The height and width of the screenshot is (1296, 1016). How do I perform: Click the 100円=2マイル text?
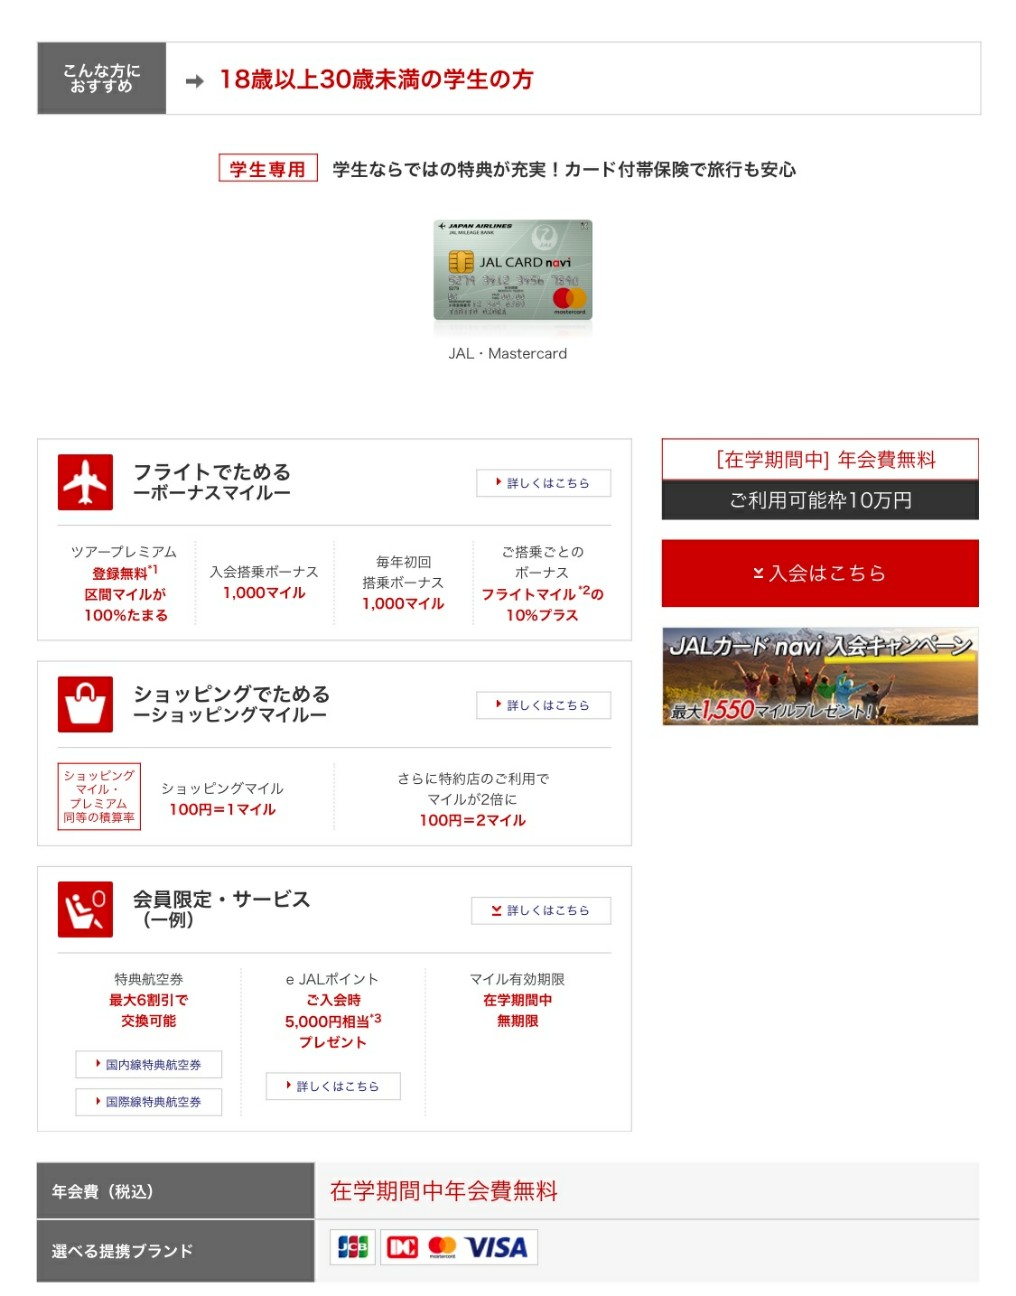point(473,820)
